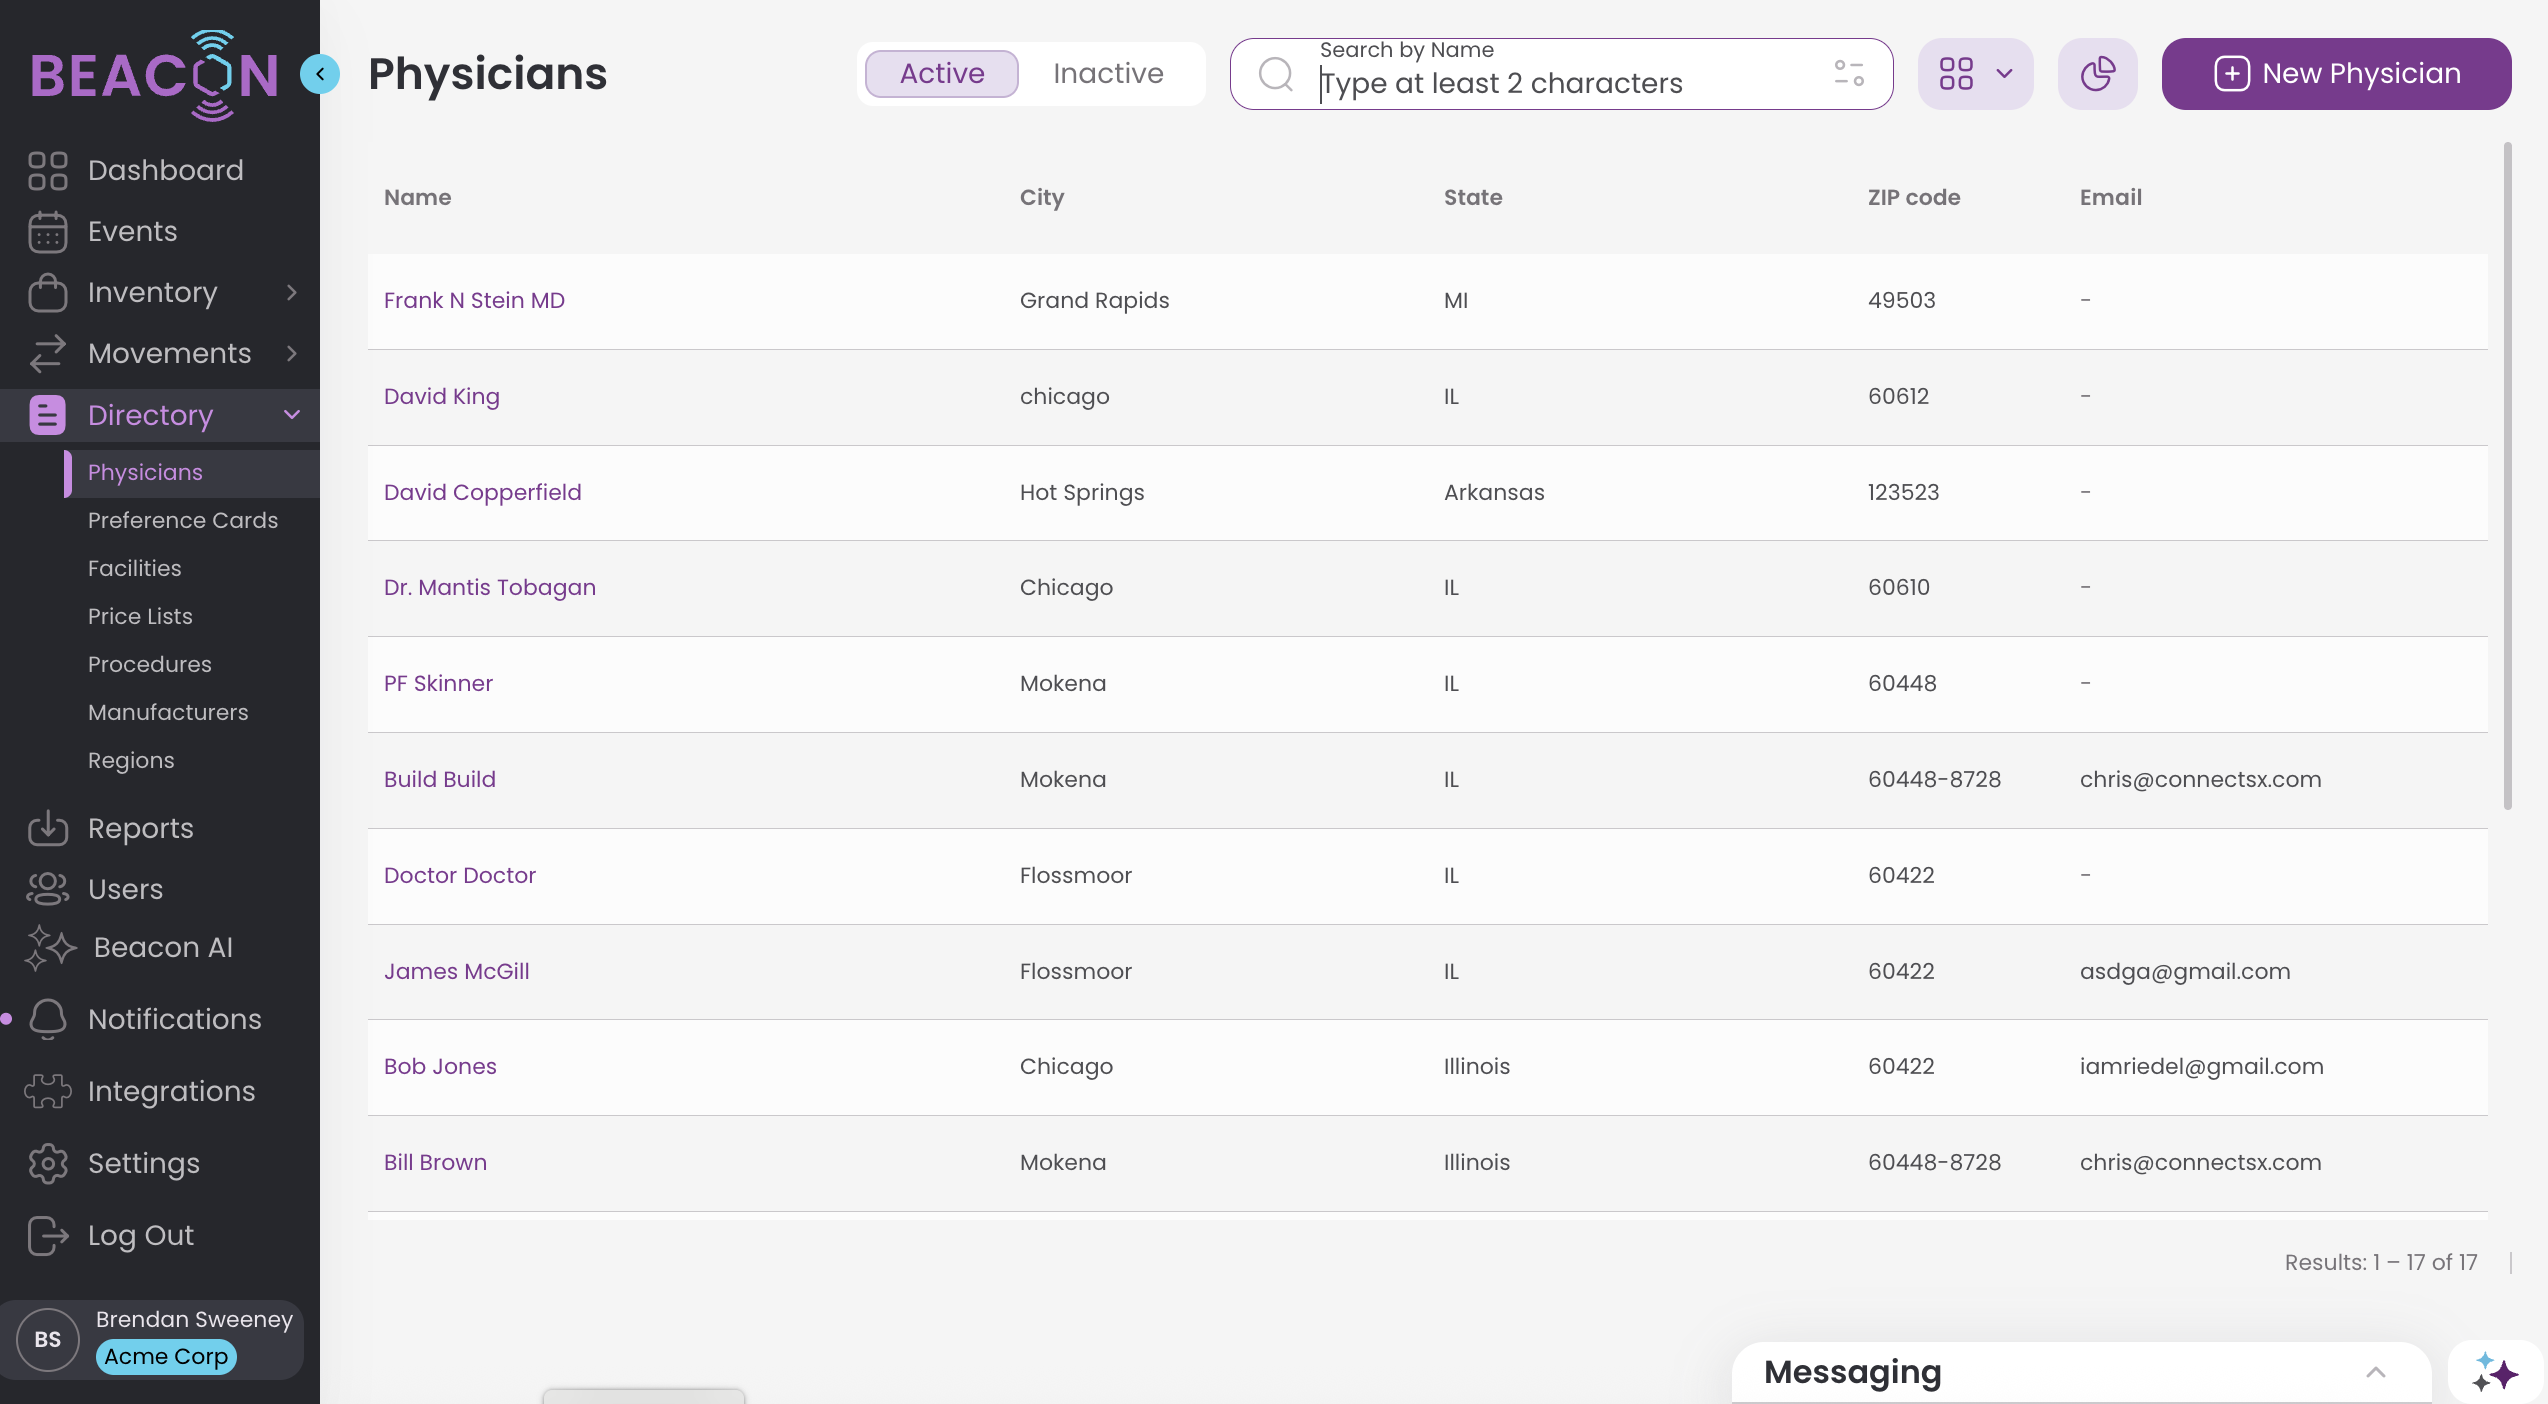2548x1404 pixels.
Task: Click ZIP code 123523
Action: [x=1903, y=493]
